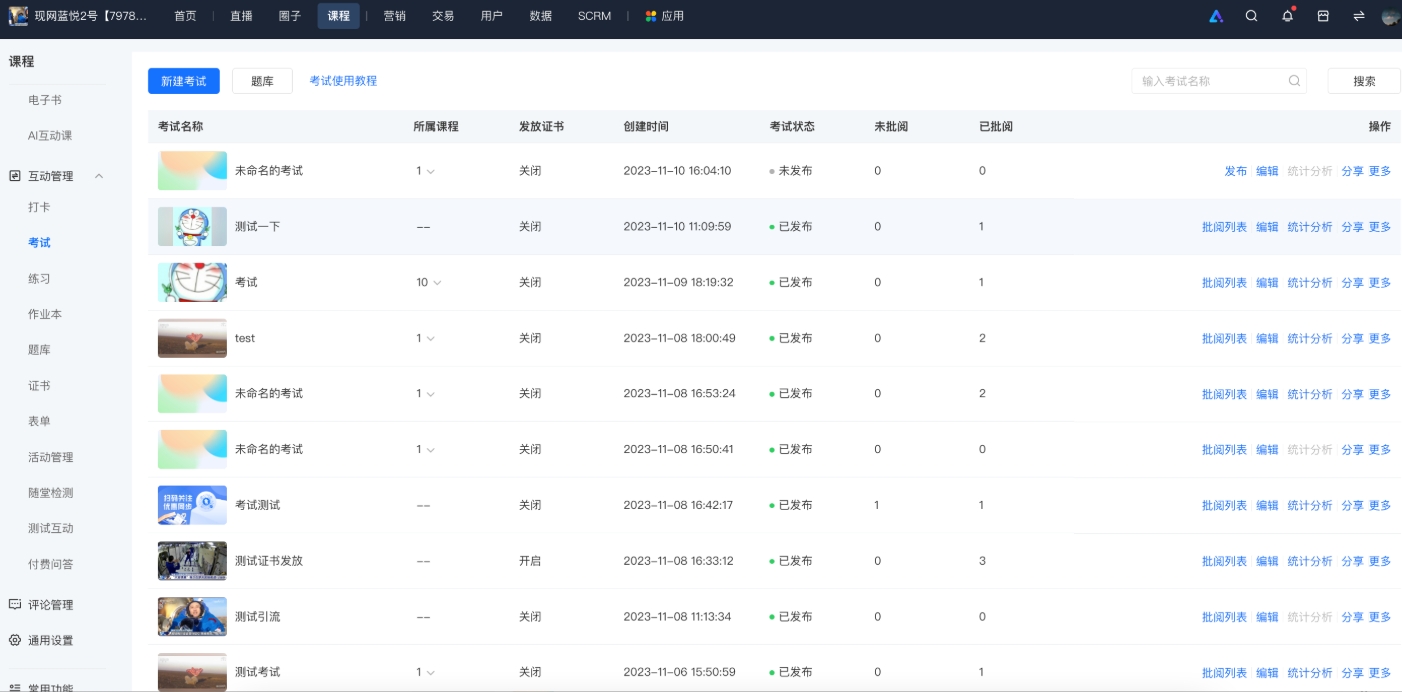1402x692 pixels.
Task: Open 更多 menu on the 测试一下 row
Action: 1380,226
